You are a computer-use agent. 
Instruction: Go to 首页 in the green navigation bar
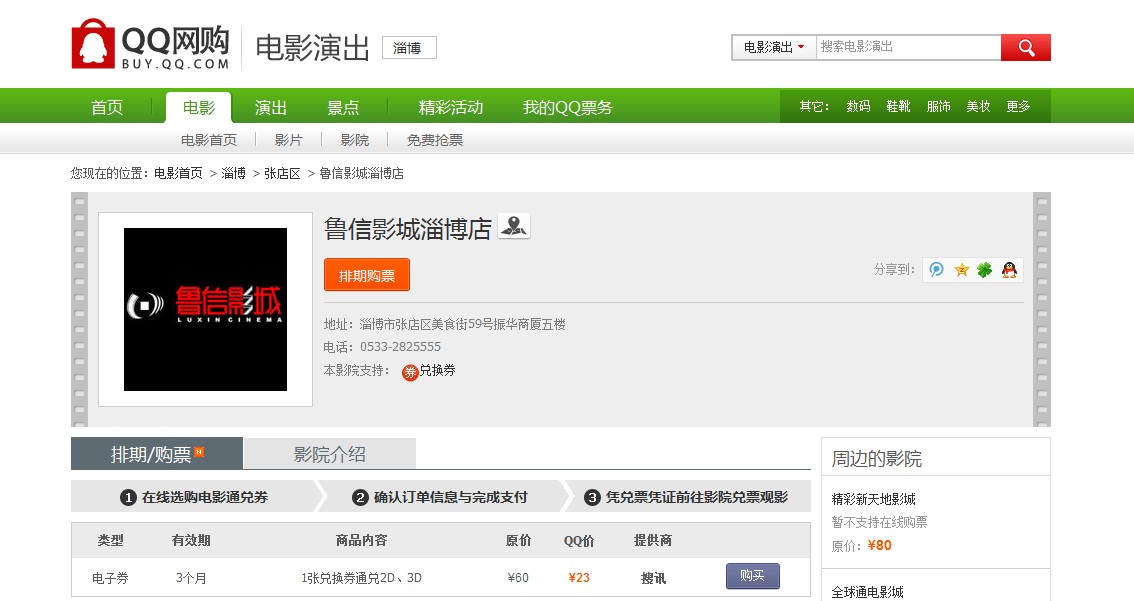pos(107,108)
